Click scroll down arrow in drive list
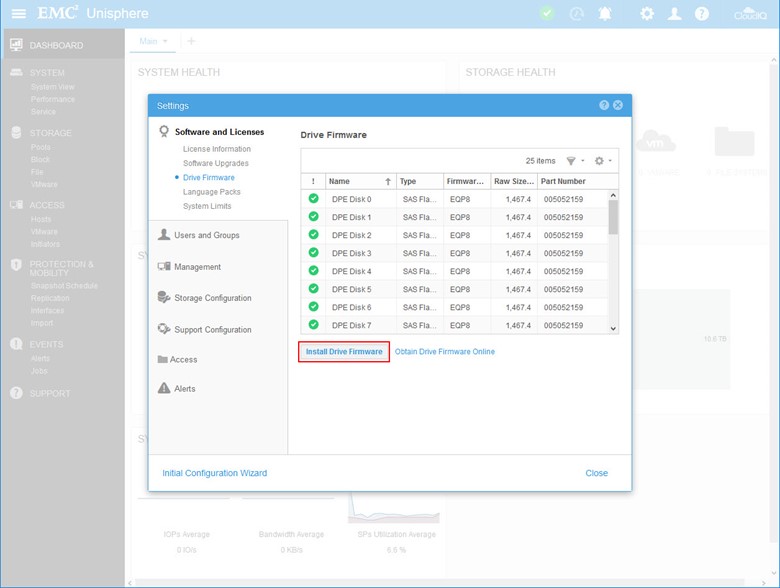The width and height of the screenshot is (780, 588). click(x=613, y=328)
